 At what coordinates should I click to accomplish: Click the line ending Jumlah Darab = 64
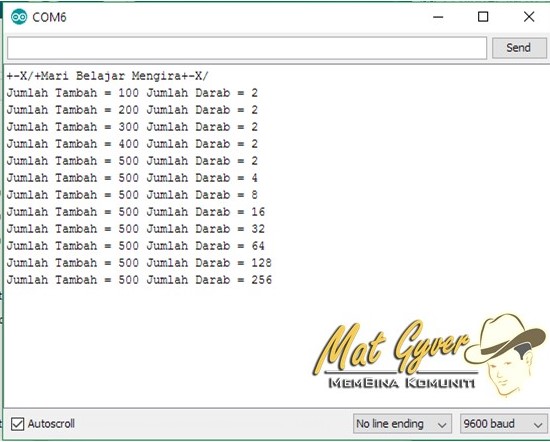136,246
